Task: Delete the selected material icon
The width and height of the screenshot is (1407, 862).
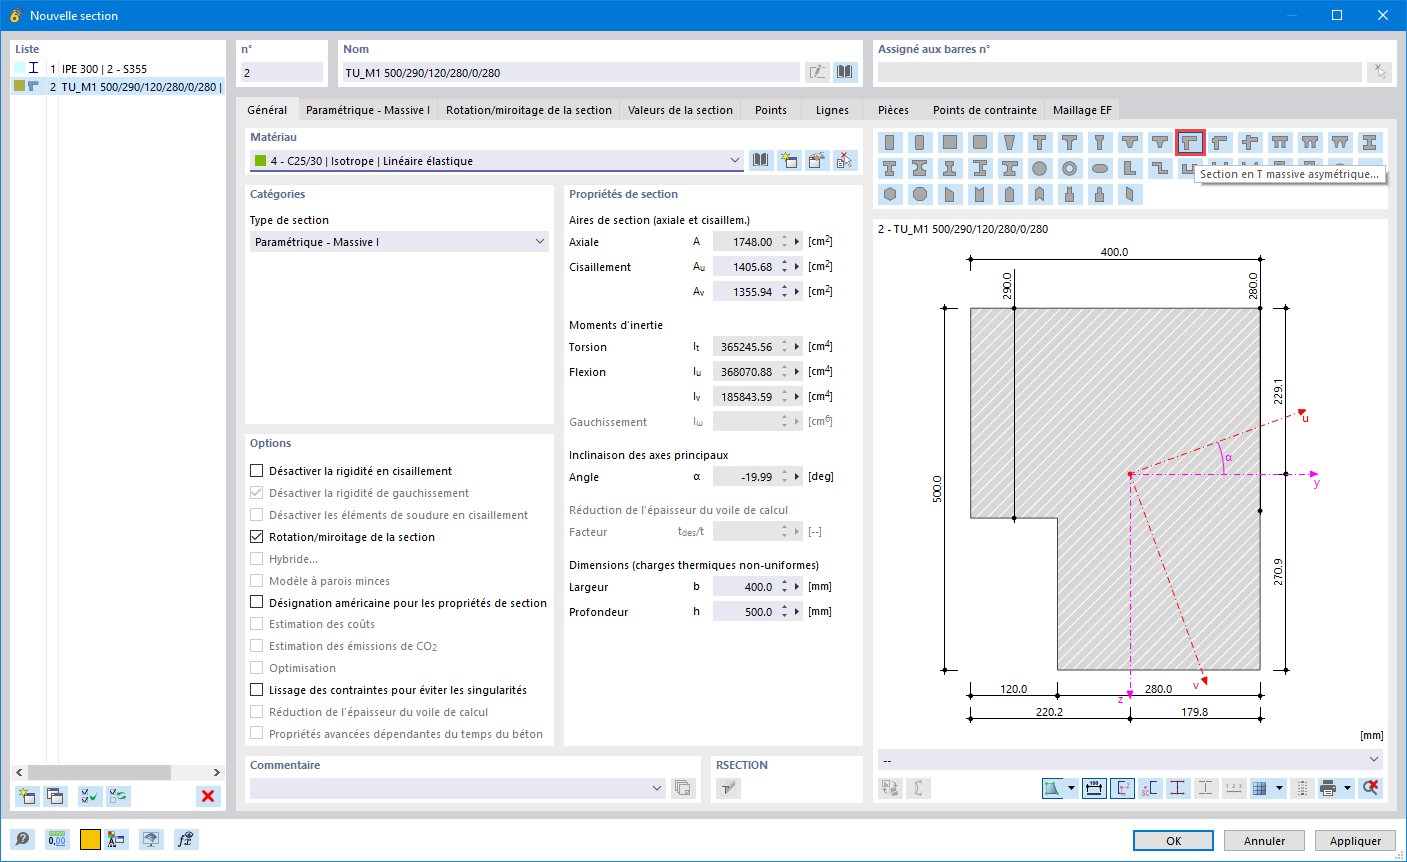Action: [x=846, y=160]
